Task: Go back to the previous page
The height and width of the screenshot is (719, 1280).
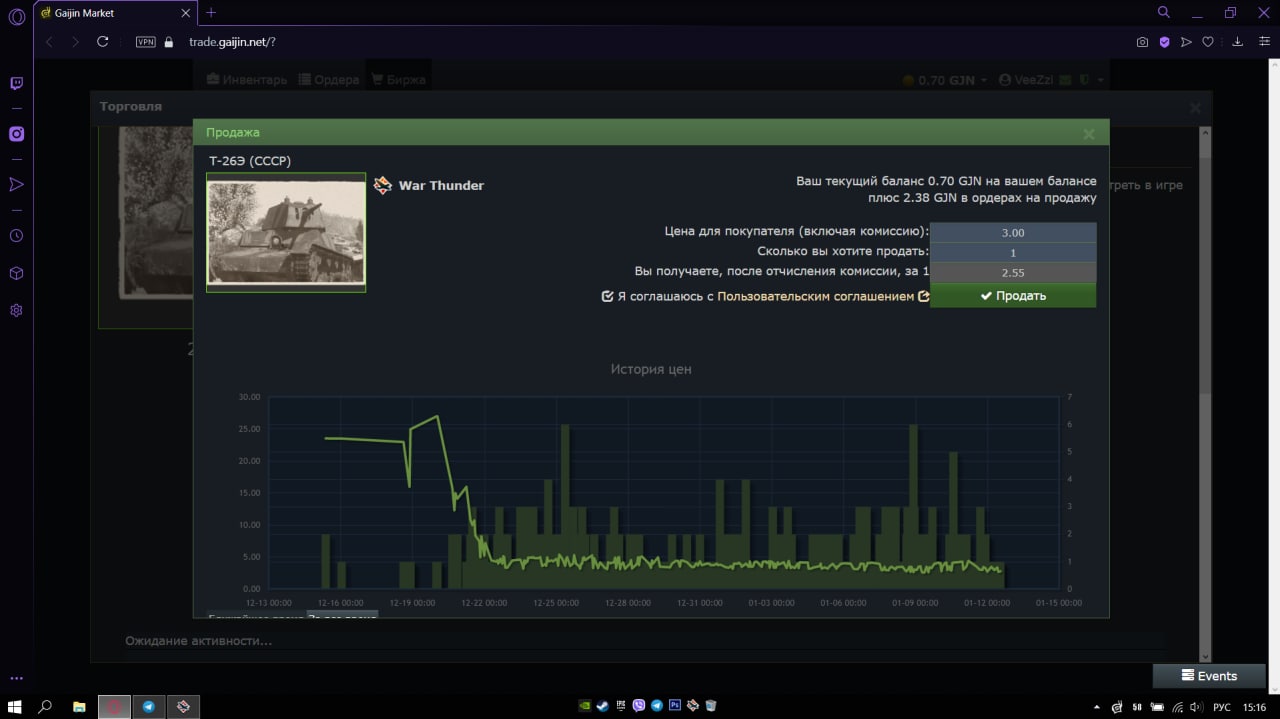Action: tap(49, 42)
